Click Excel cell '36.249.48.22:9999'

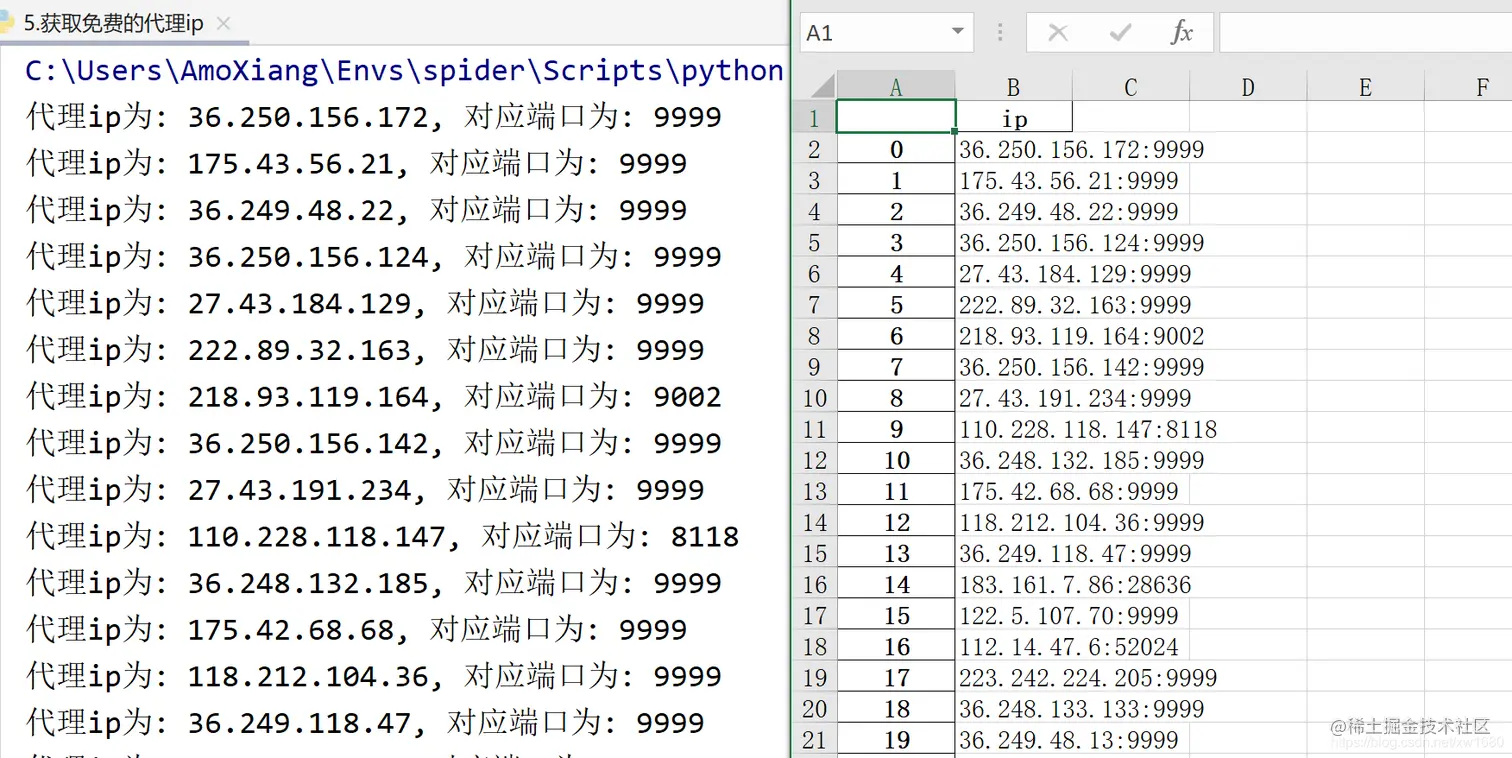click(x=1069, y=212)
